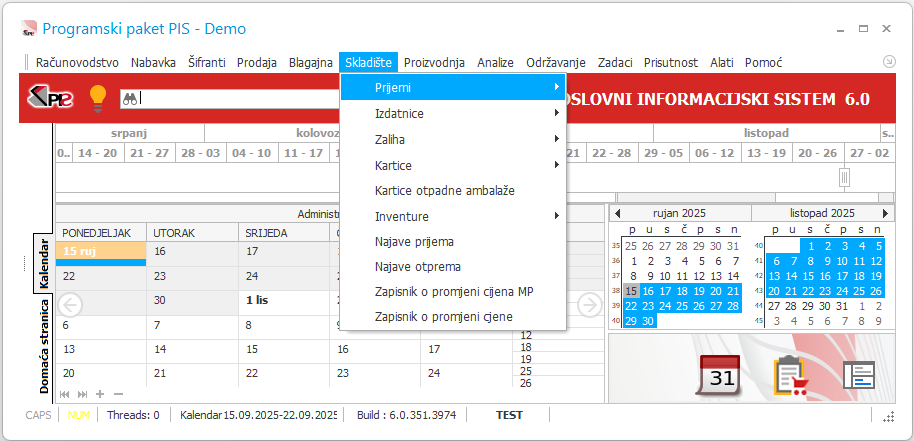The image size is (914, 441).
Task: Click the app icon in the title bar
Action: pyautogui.click(x=29, y=28)
